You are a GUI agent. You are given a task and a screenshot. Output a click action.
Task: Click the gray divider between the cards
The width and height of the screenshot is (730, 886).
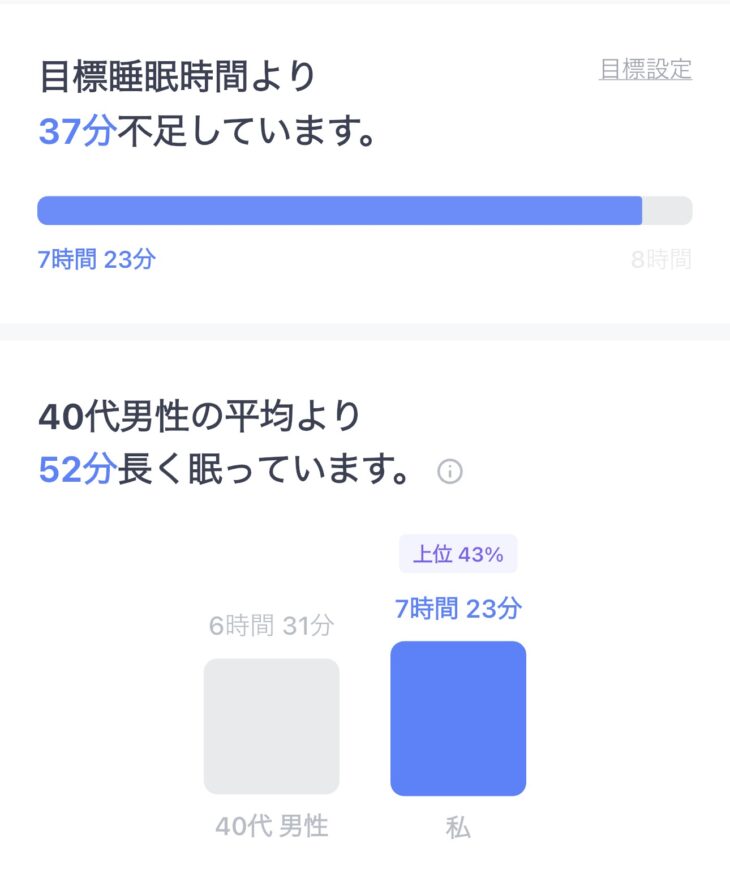click(x=365, y=331)
